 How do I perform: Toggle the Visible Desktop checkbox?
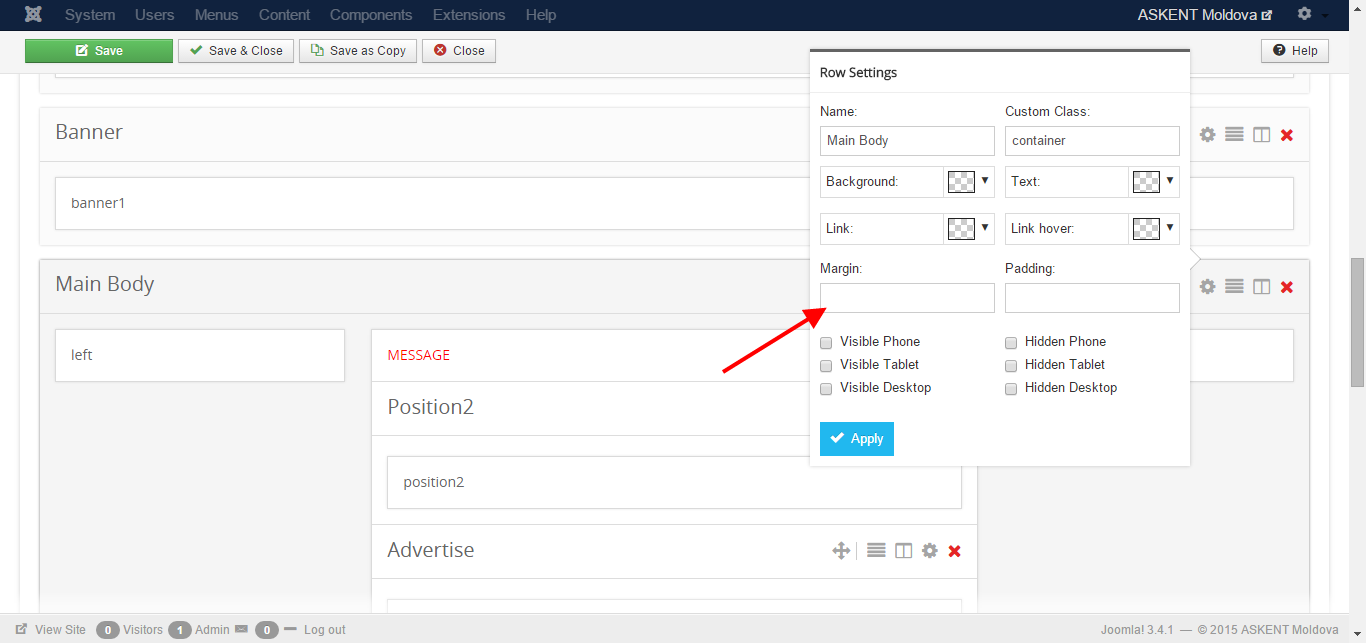(826, 388)
